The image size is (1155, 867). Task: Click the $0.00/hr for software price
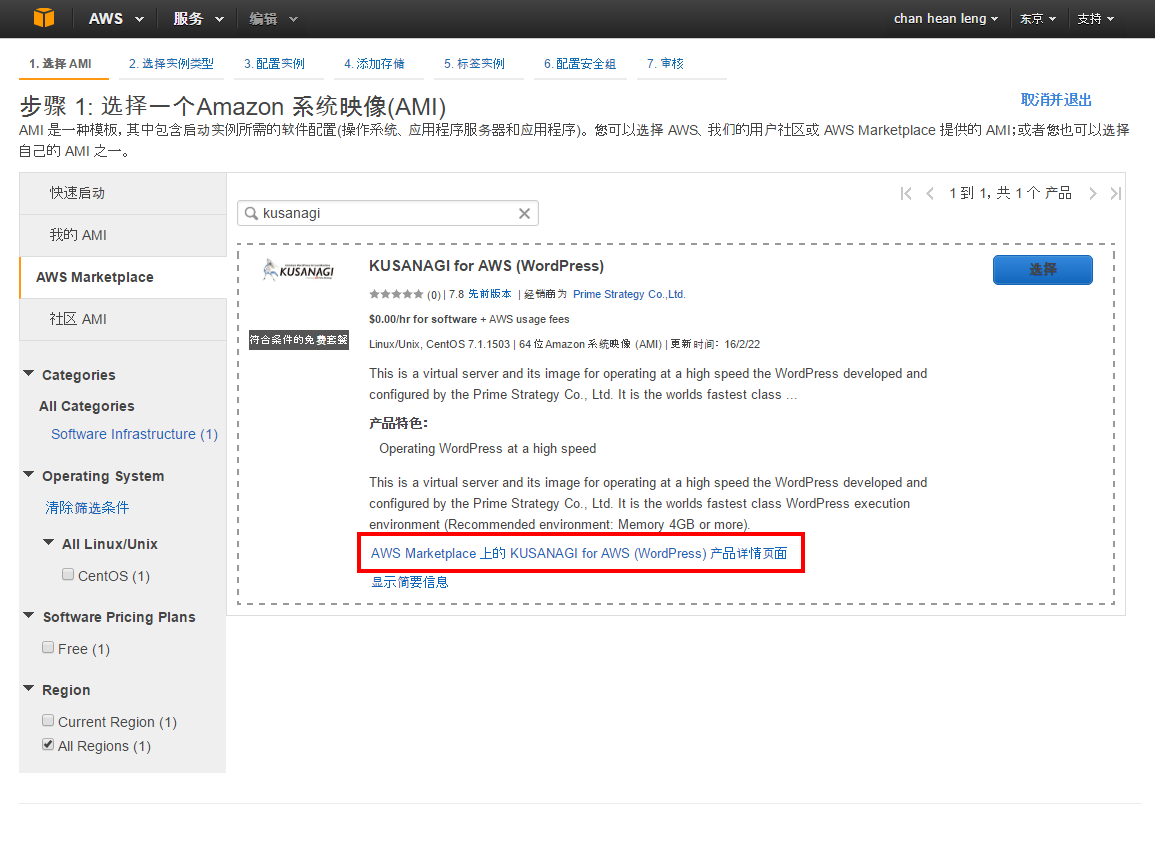423,319
